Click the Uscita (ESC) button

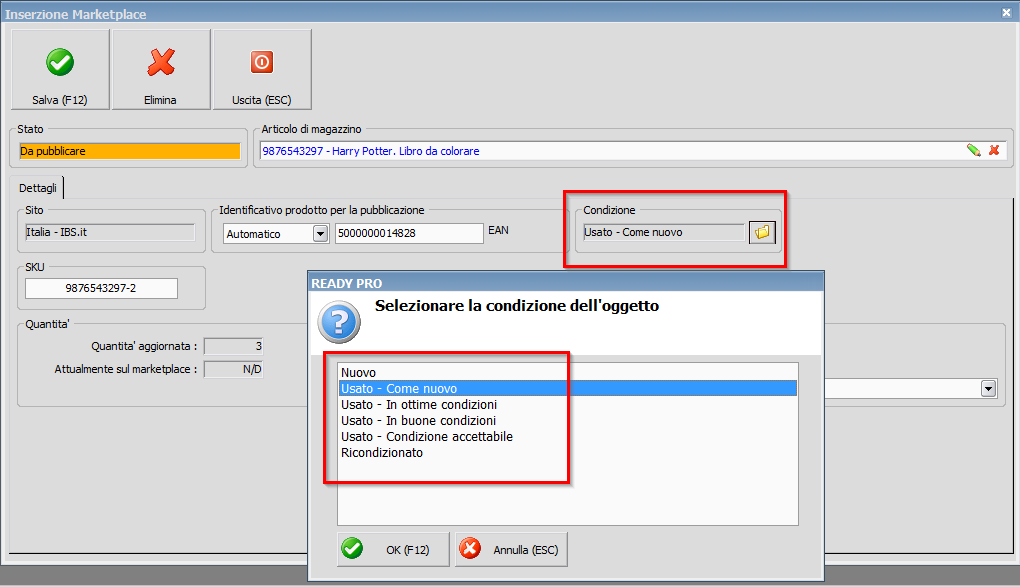pyautogui.click(x=262, y=69)
